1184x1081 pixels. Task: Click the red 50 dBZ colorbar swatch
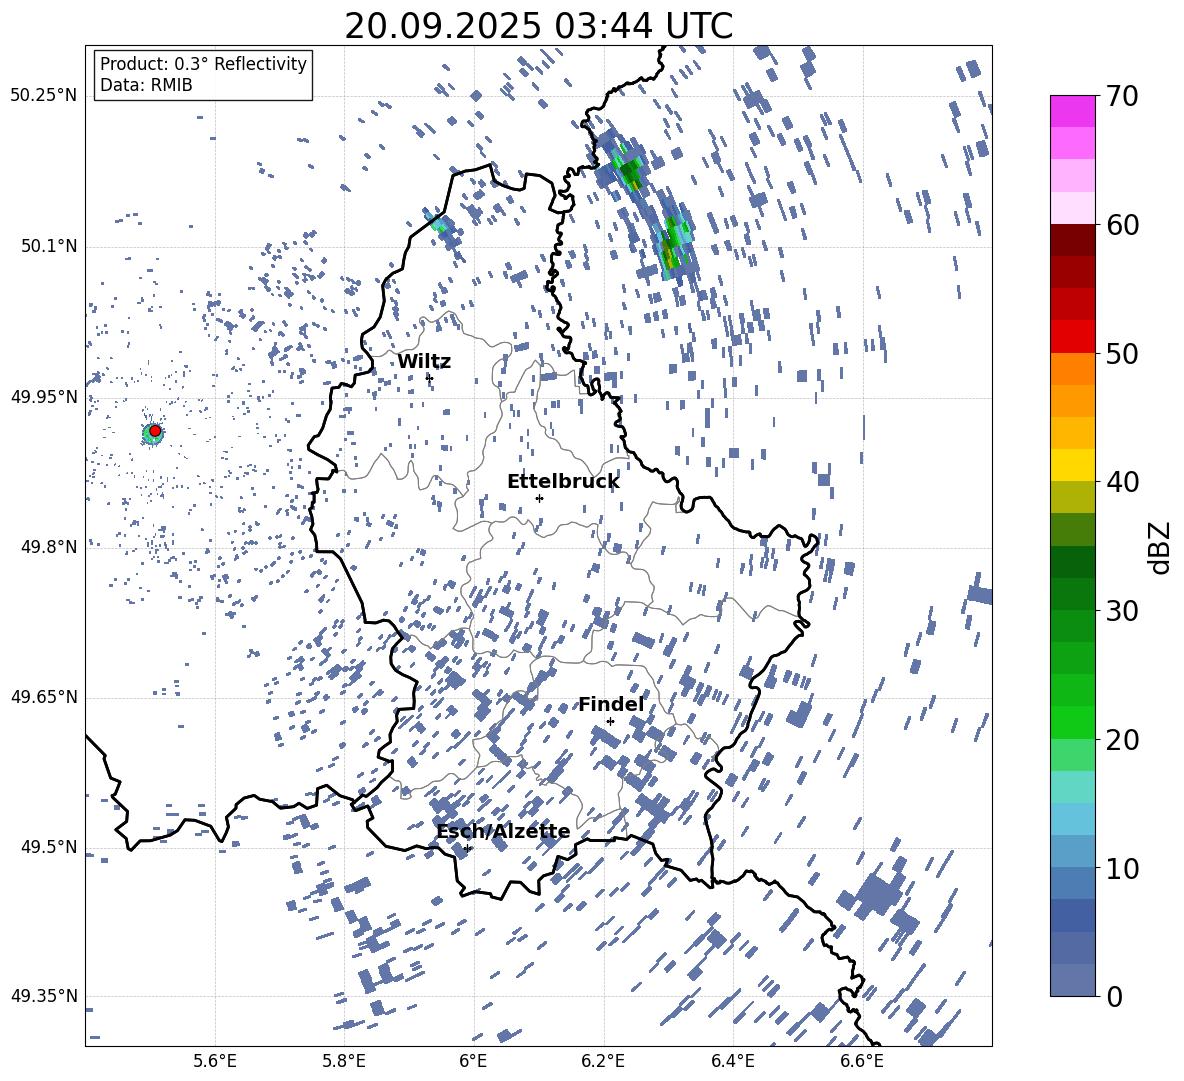click(x=1073, y=337)
